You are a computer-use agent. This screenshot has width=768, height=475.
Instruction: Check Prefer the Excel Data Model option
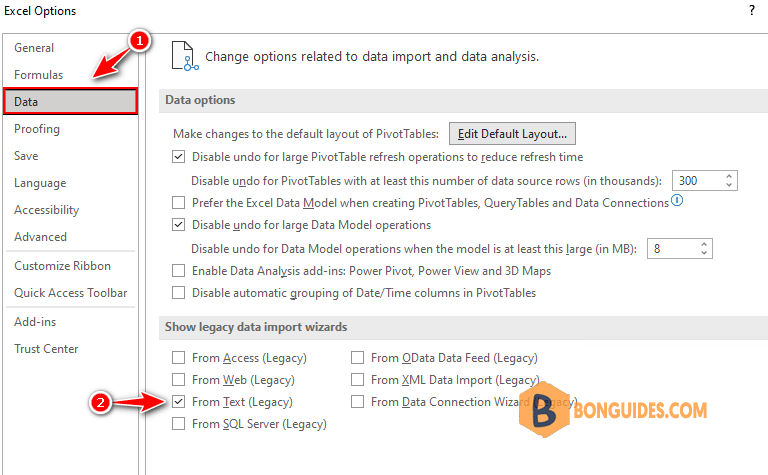178,202
